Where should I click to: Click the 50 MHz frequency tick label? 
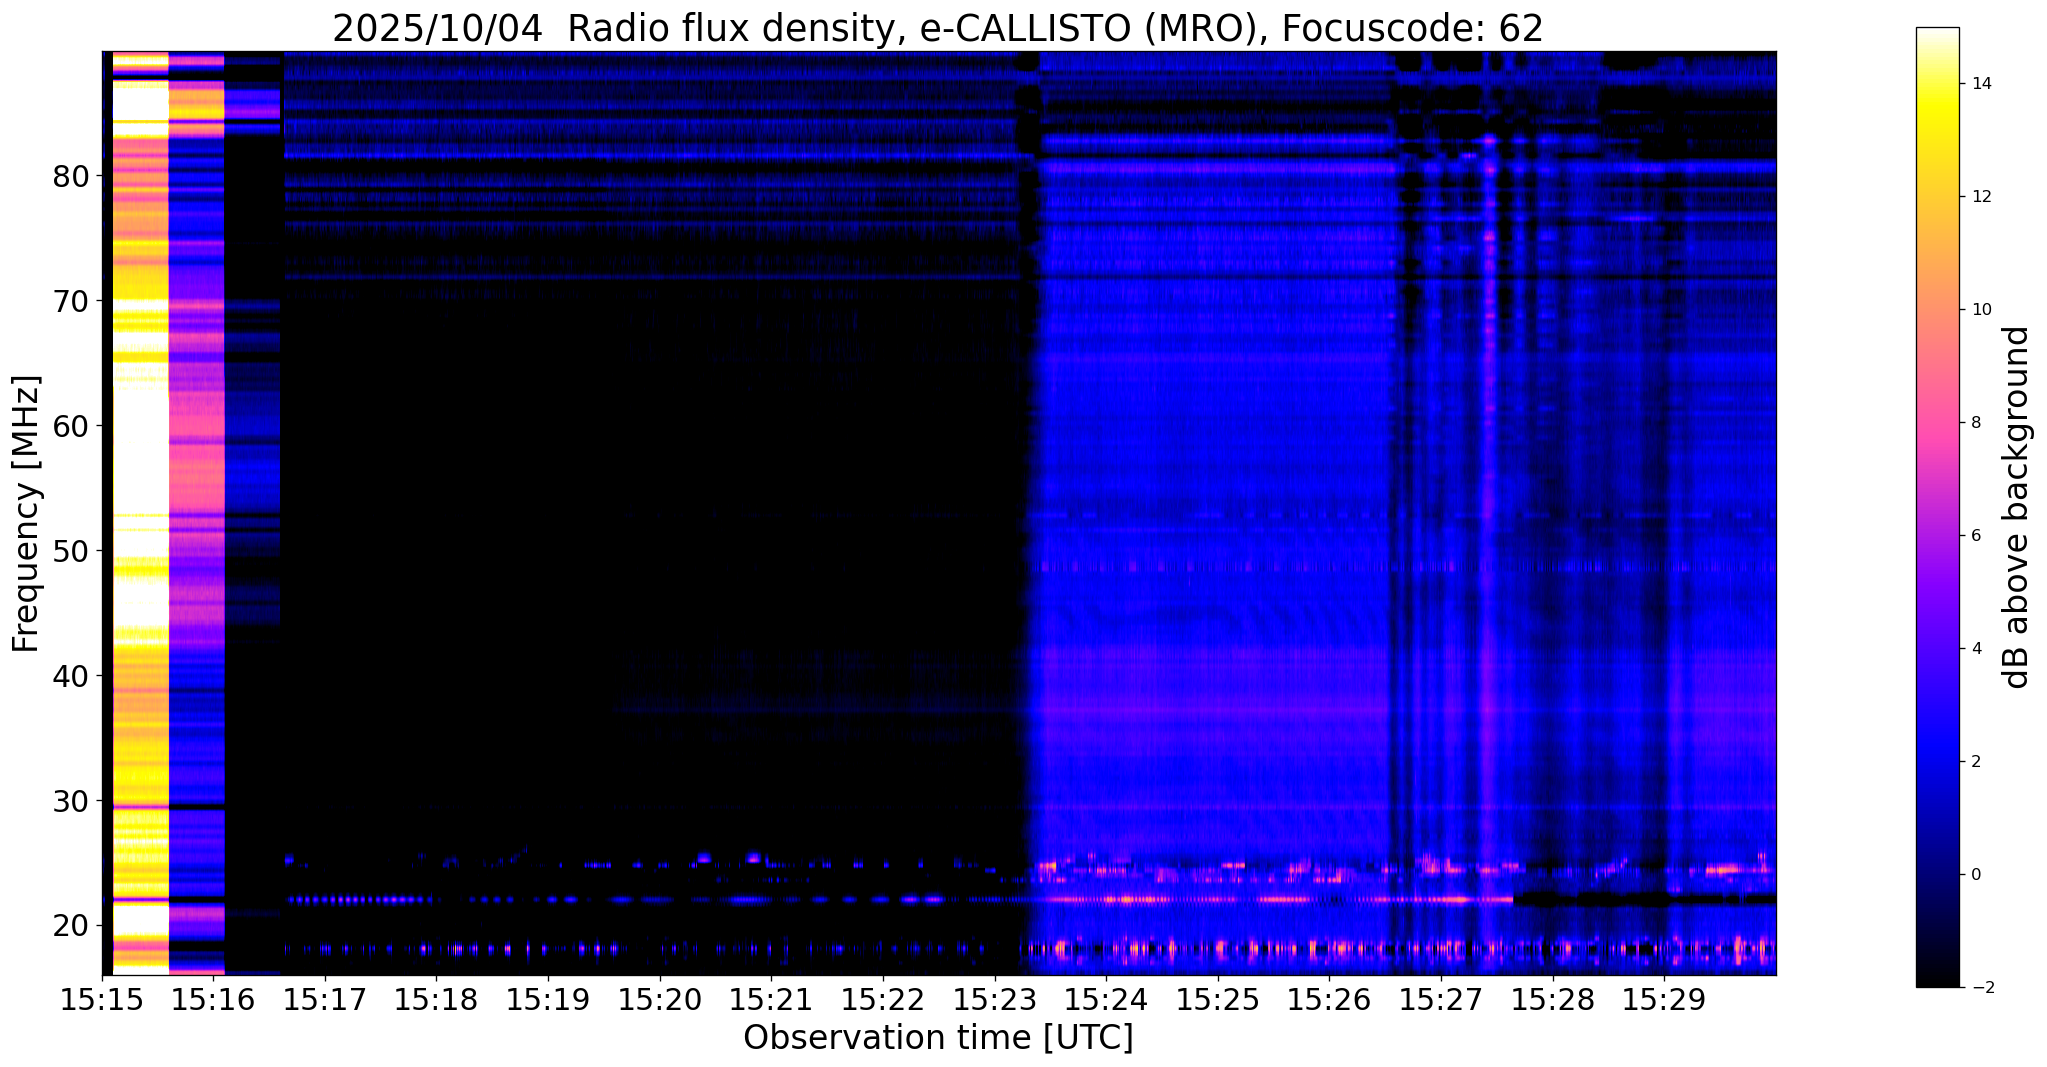tap(71, 552)
